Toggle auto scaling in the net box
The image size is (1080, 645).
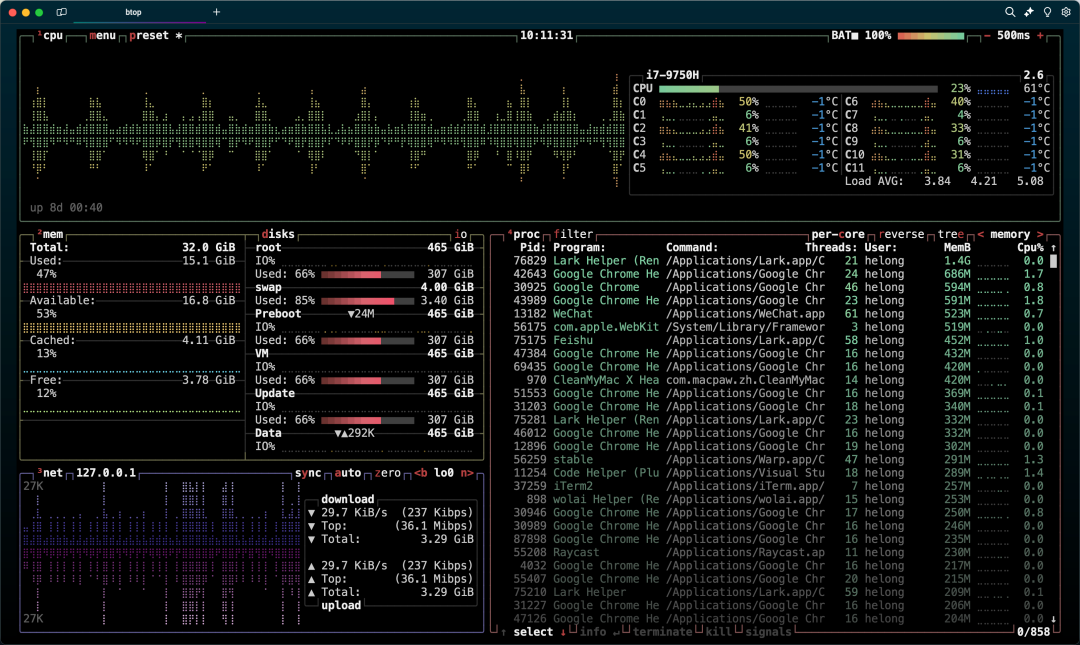click(347, 473)
